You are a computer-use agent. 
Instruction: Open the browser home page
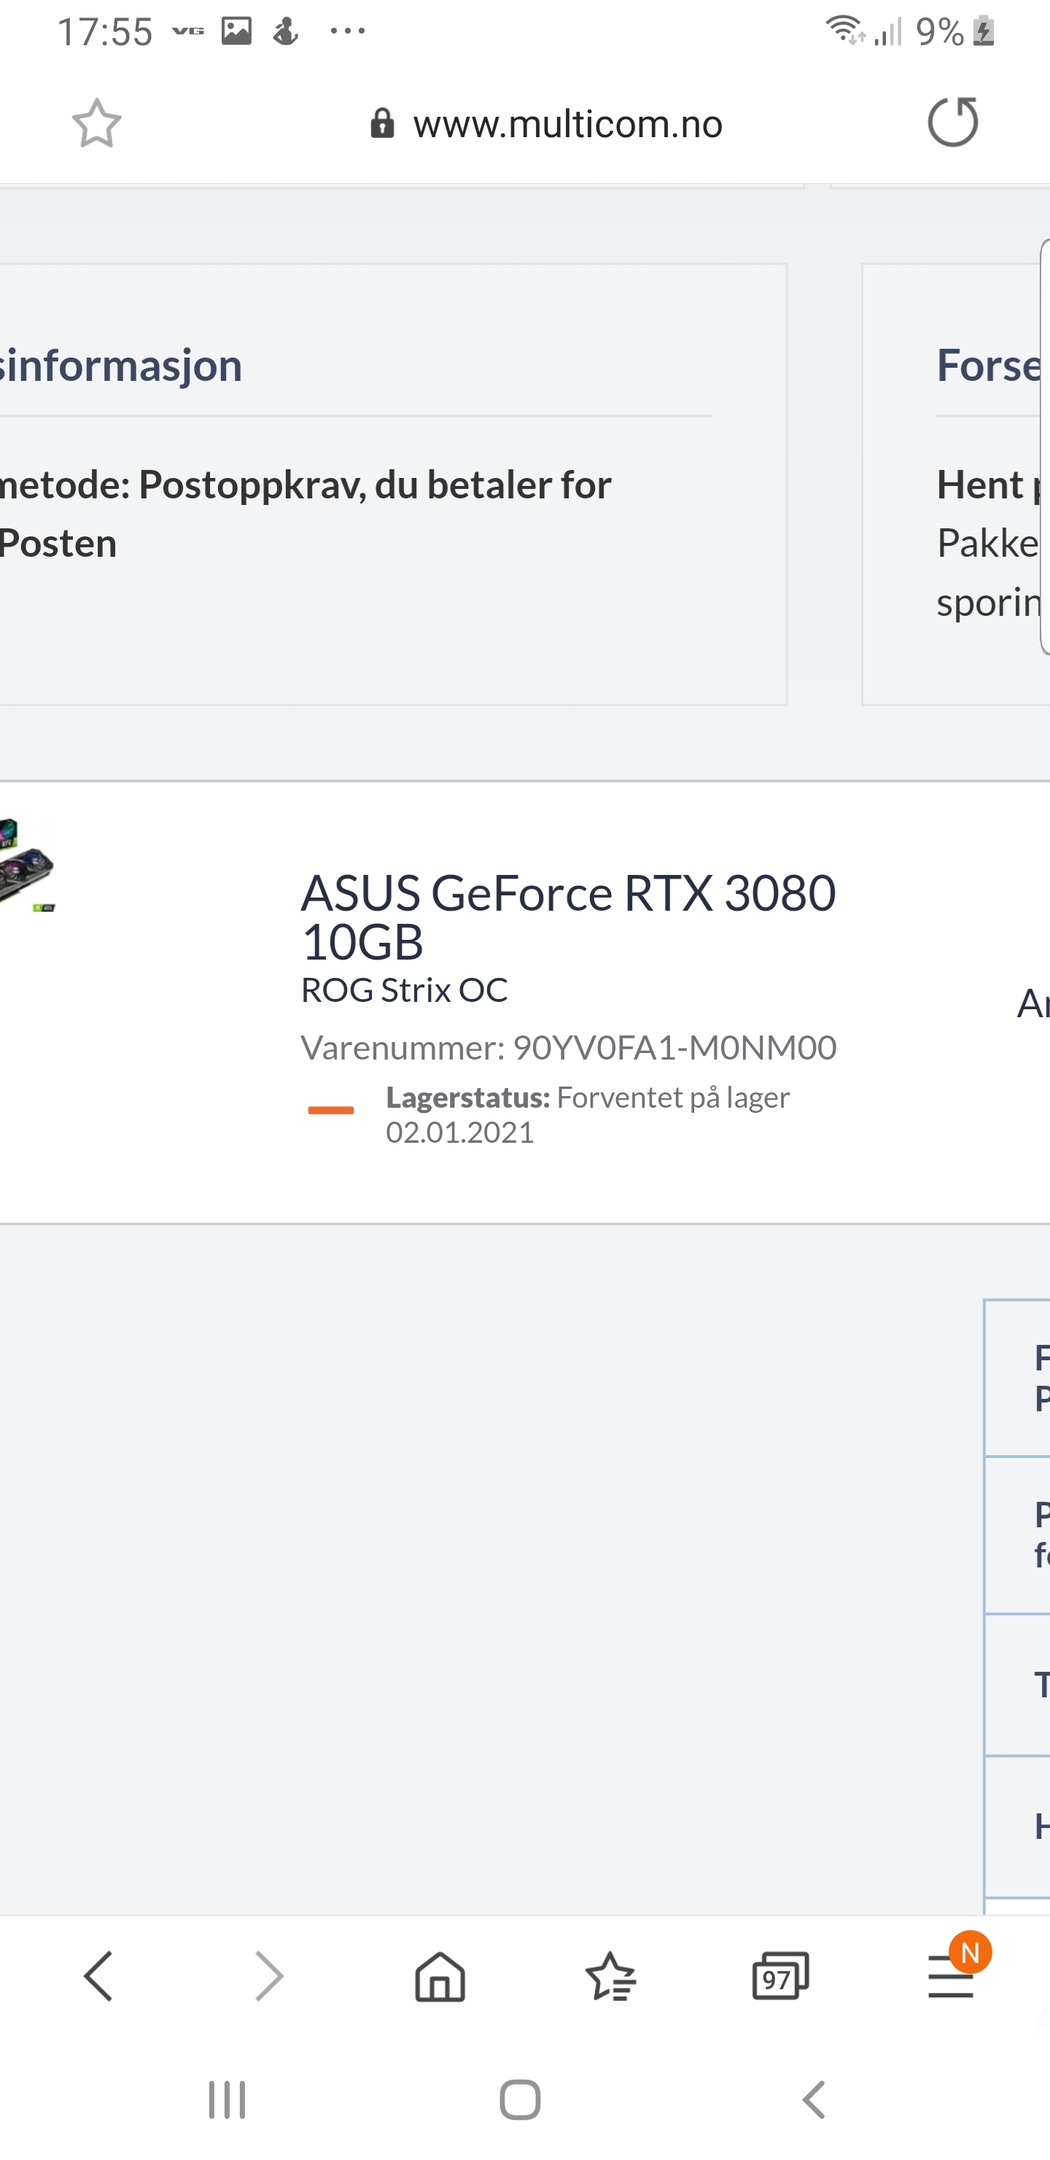click(440, 1976)
